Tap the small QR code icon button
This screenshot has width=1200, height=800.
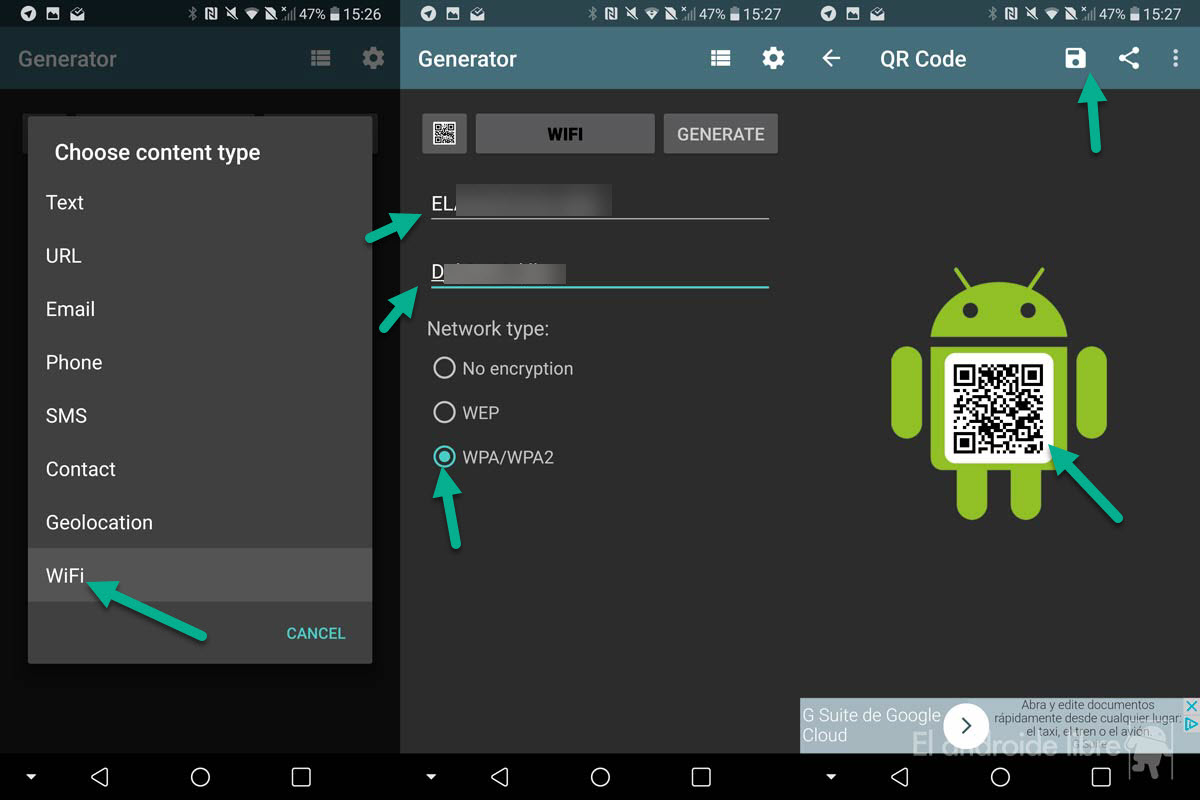pos(445,134)
